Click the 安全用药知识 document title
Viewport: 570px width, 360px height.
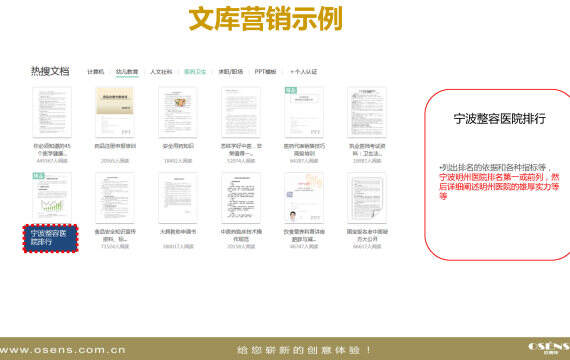[x=178, y=146]
